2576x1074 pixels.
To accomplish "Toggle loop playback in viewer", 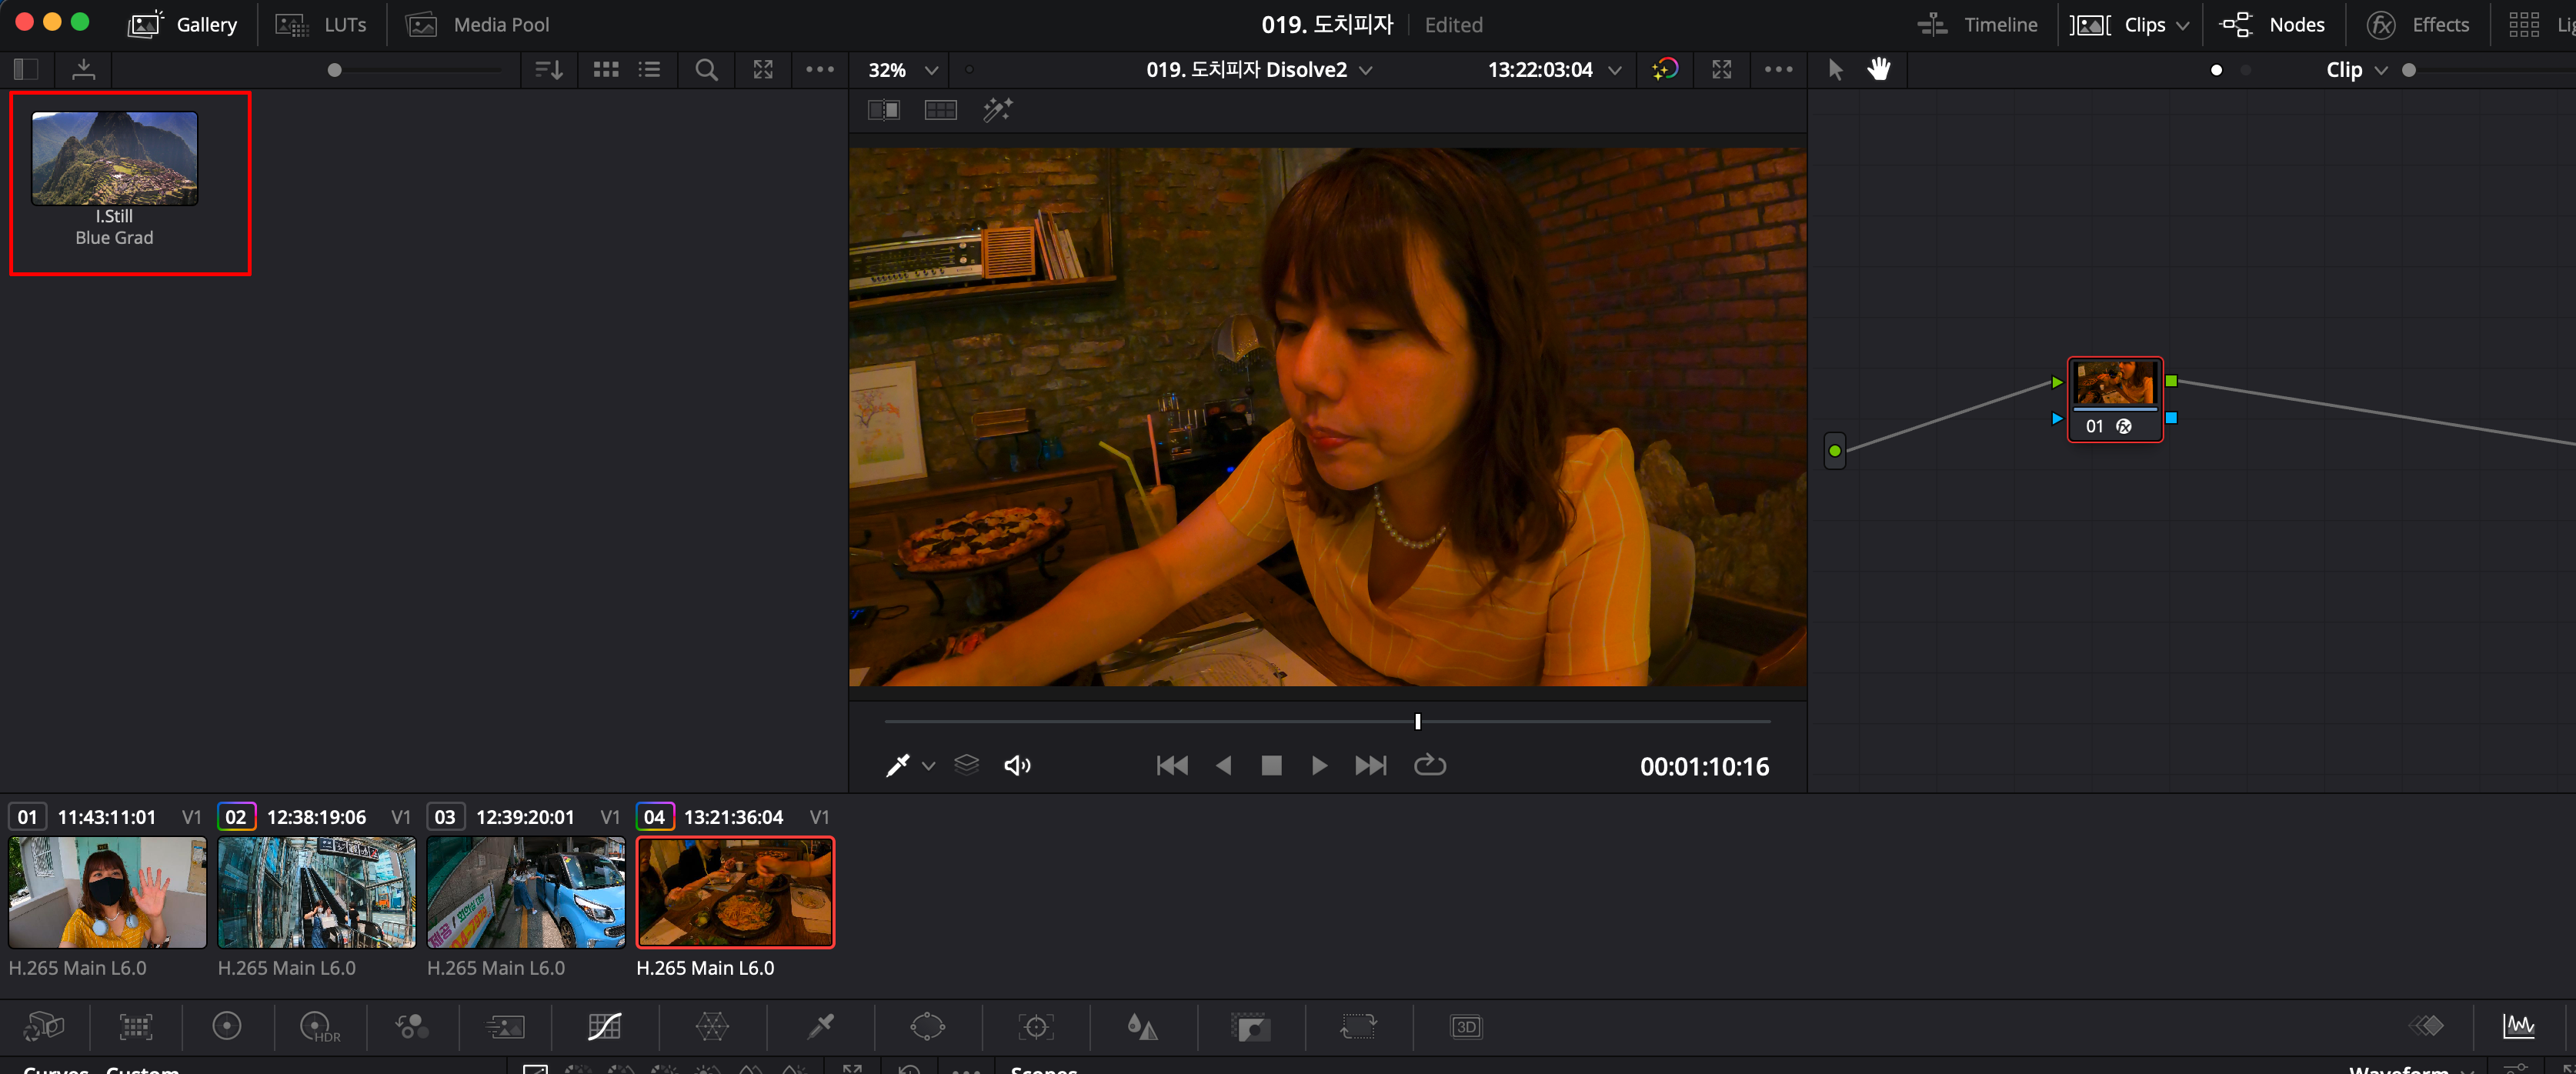I will [x=1429, y=765].
